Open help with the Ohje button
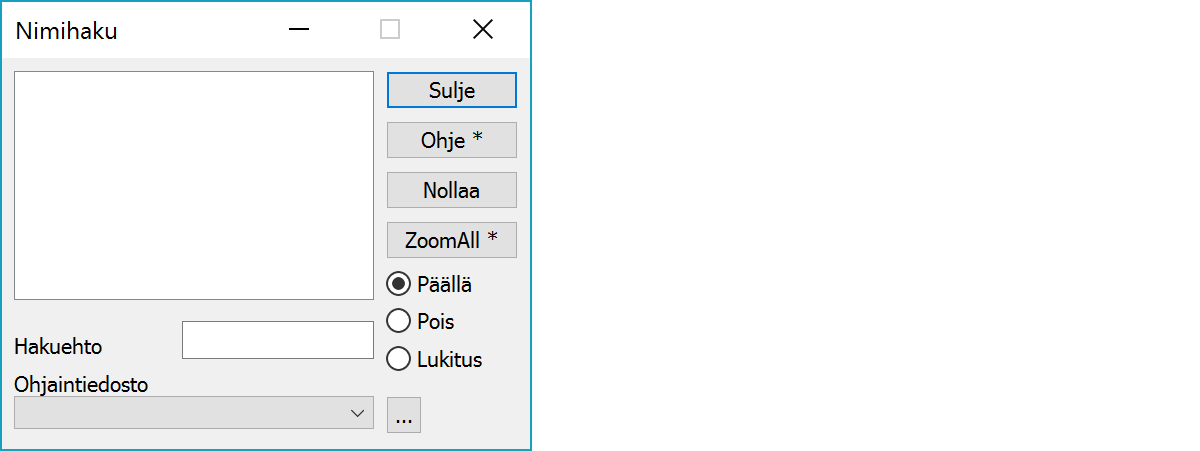The height and width of the screenshot is (451, 1200). (451, 140)
